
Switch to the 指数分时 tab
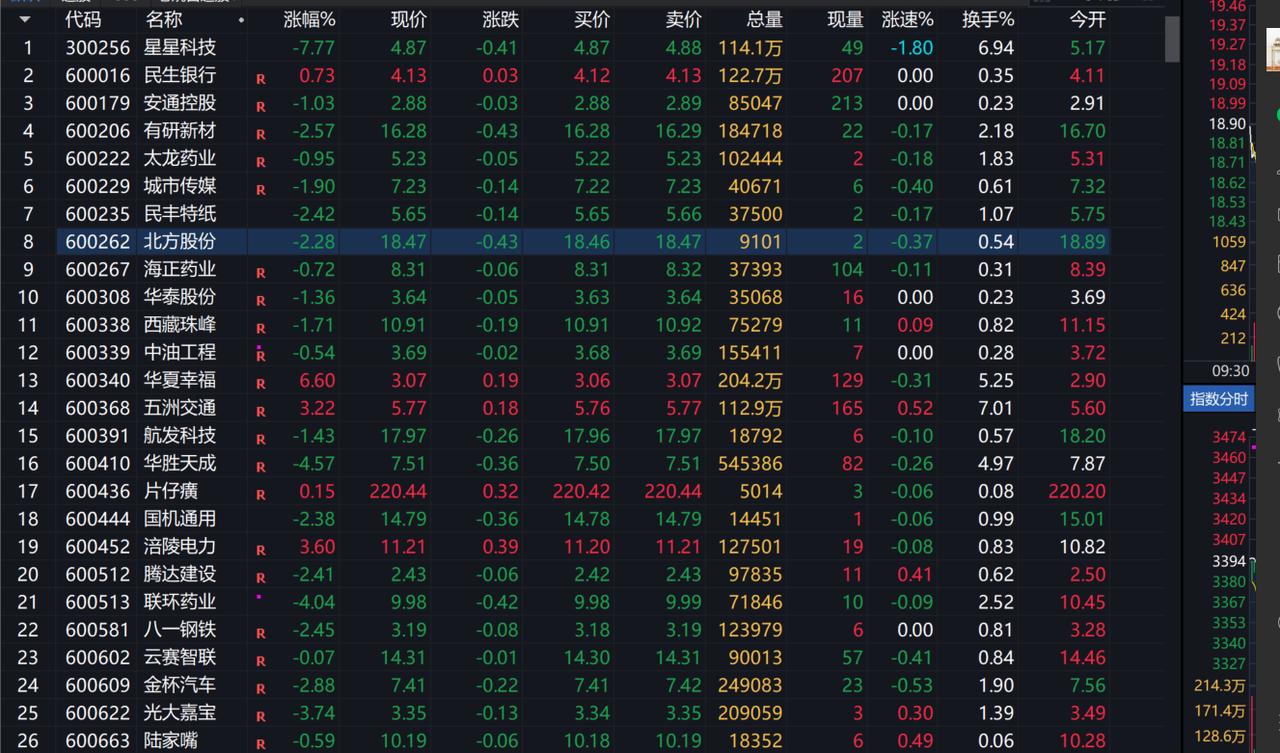coord(1218,399)
